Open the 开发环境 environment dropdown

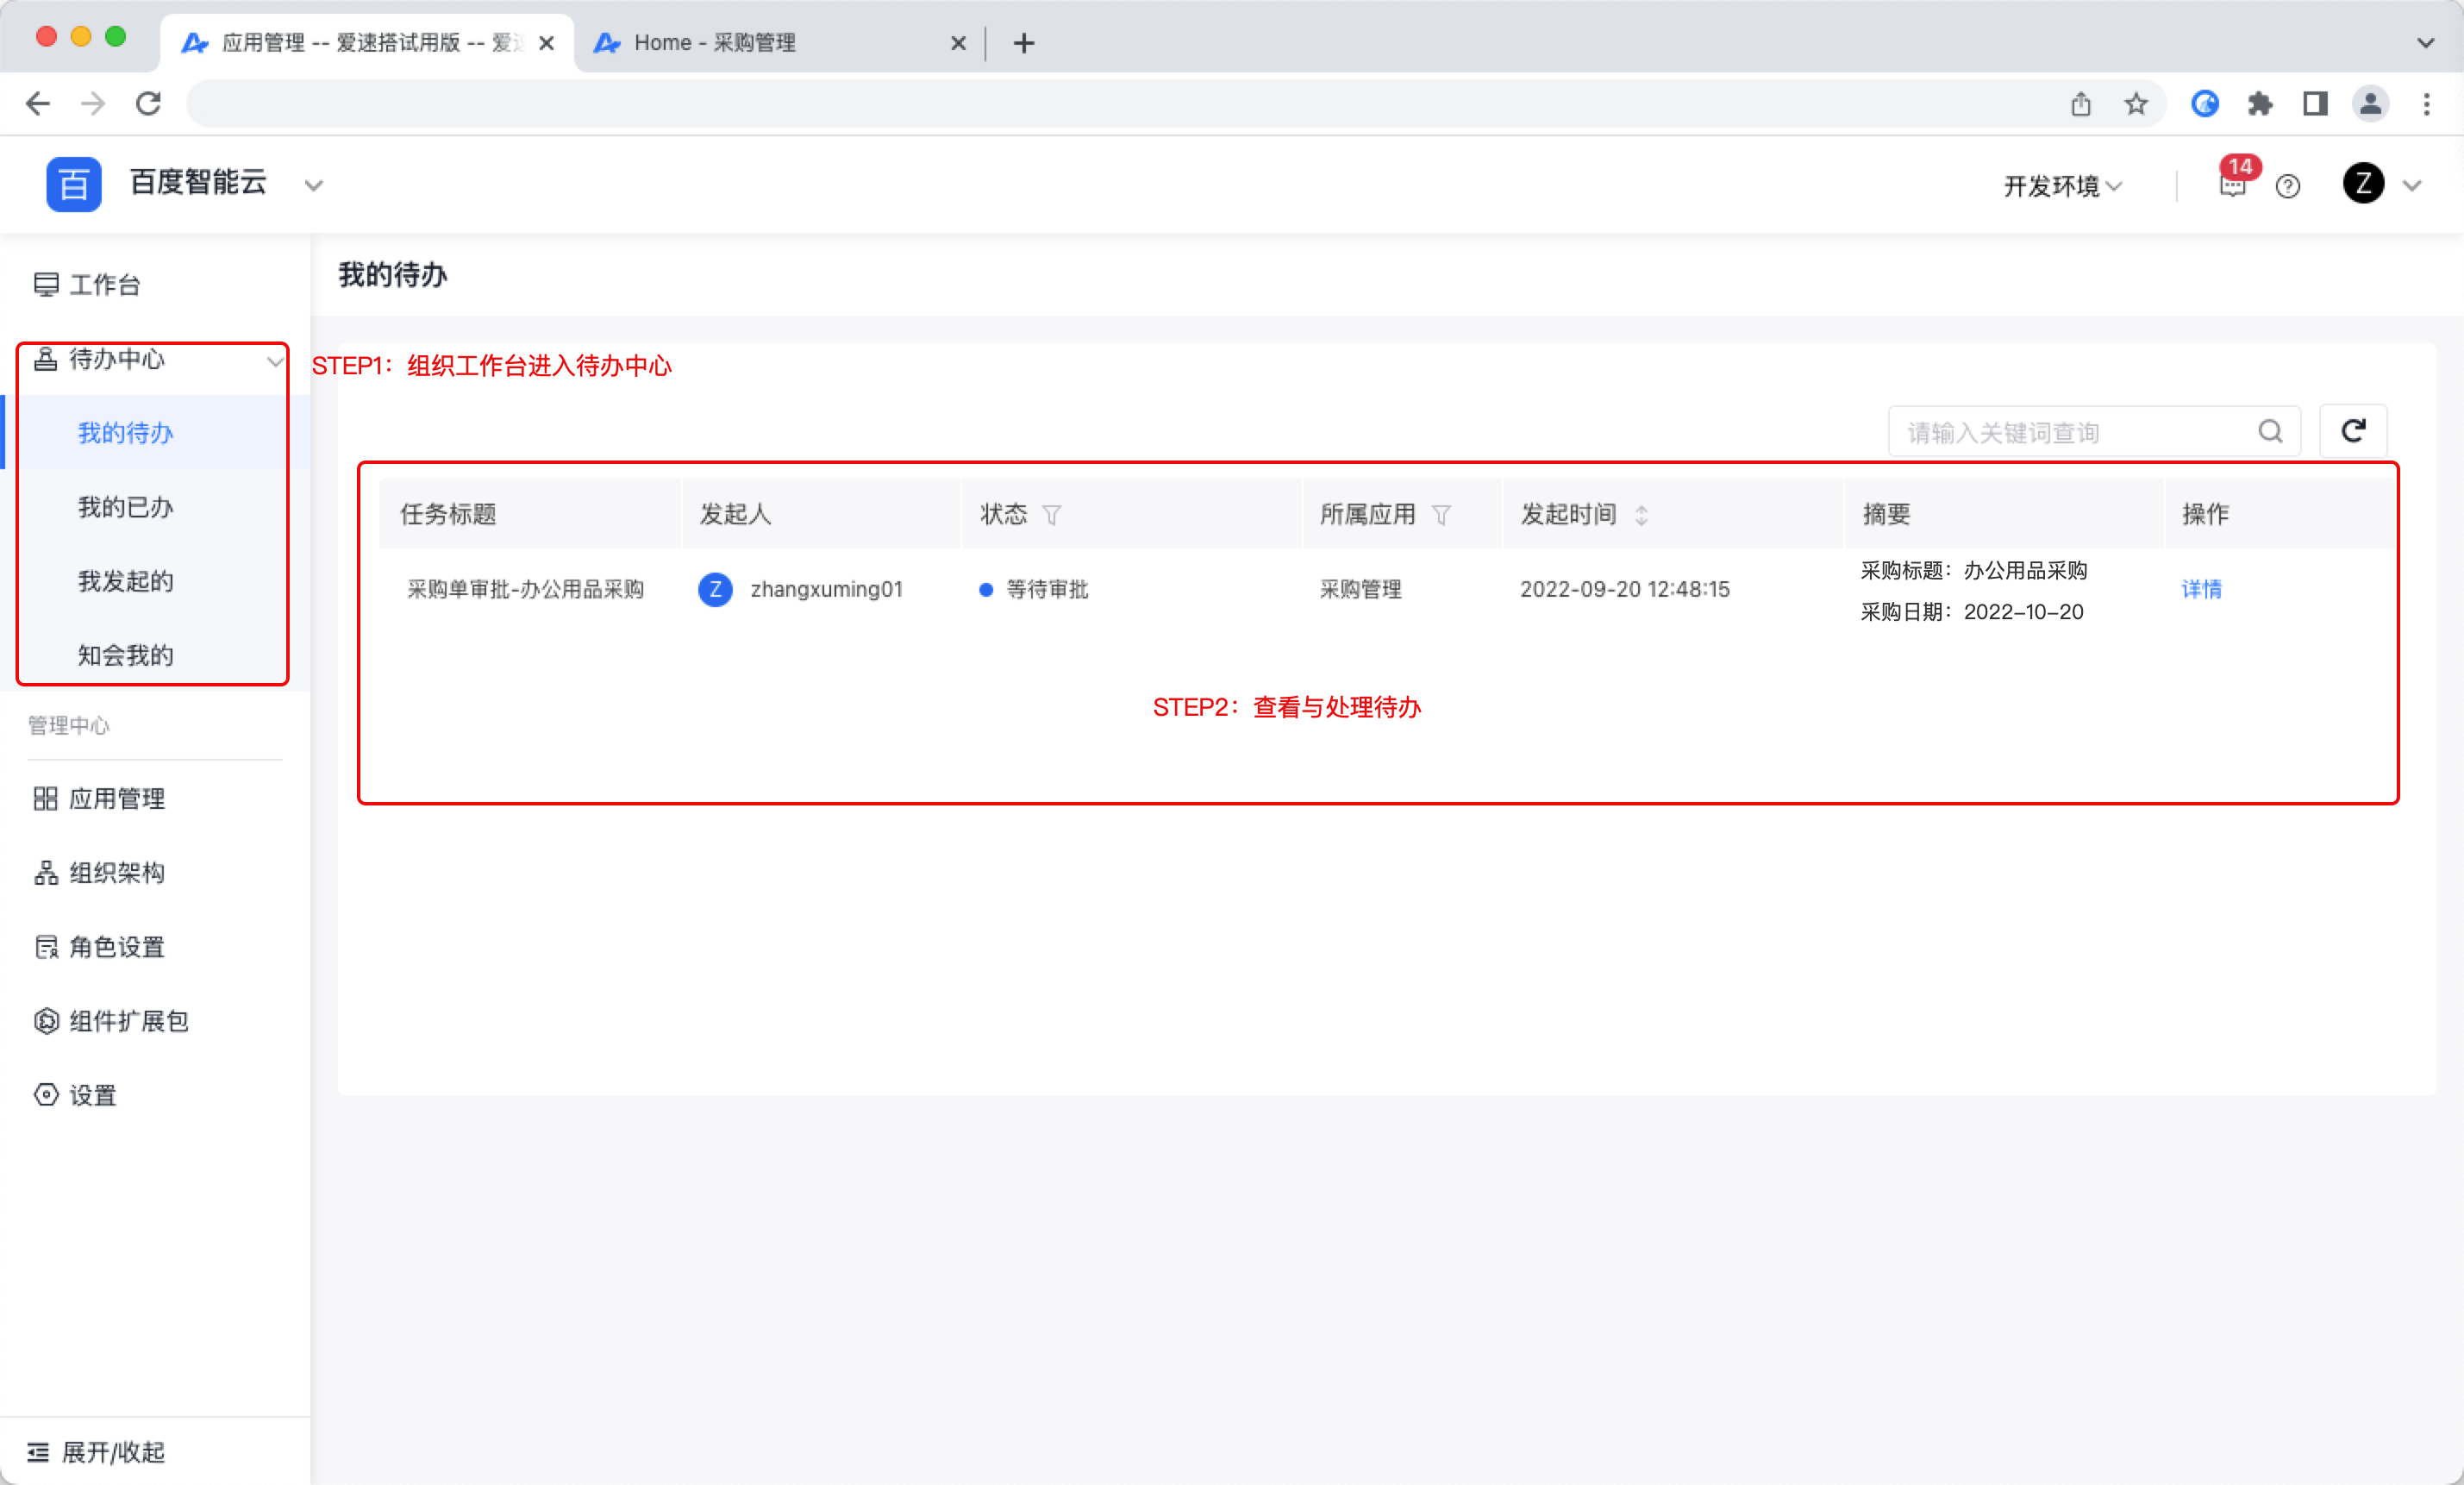click(x=2062, y=186)
